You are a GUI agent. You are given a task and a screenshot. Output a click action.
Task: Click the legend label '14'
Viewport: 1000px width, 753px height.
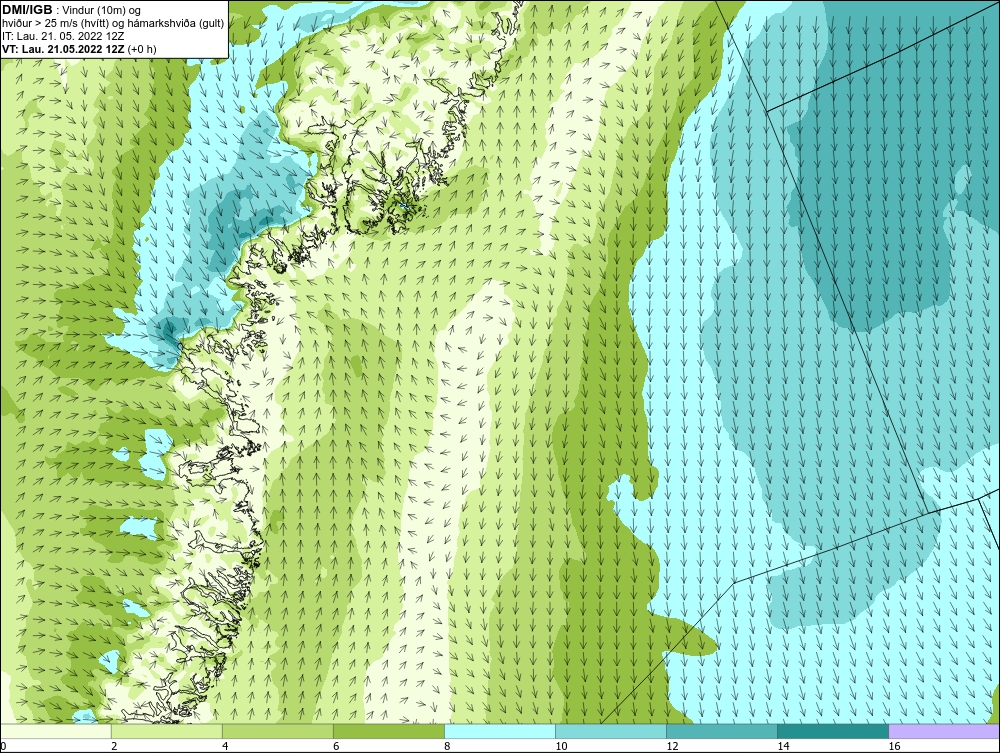point(783,746)
